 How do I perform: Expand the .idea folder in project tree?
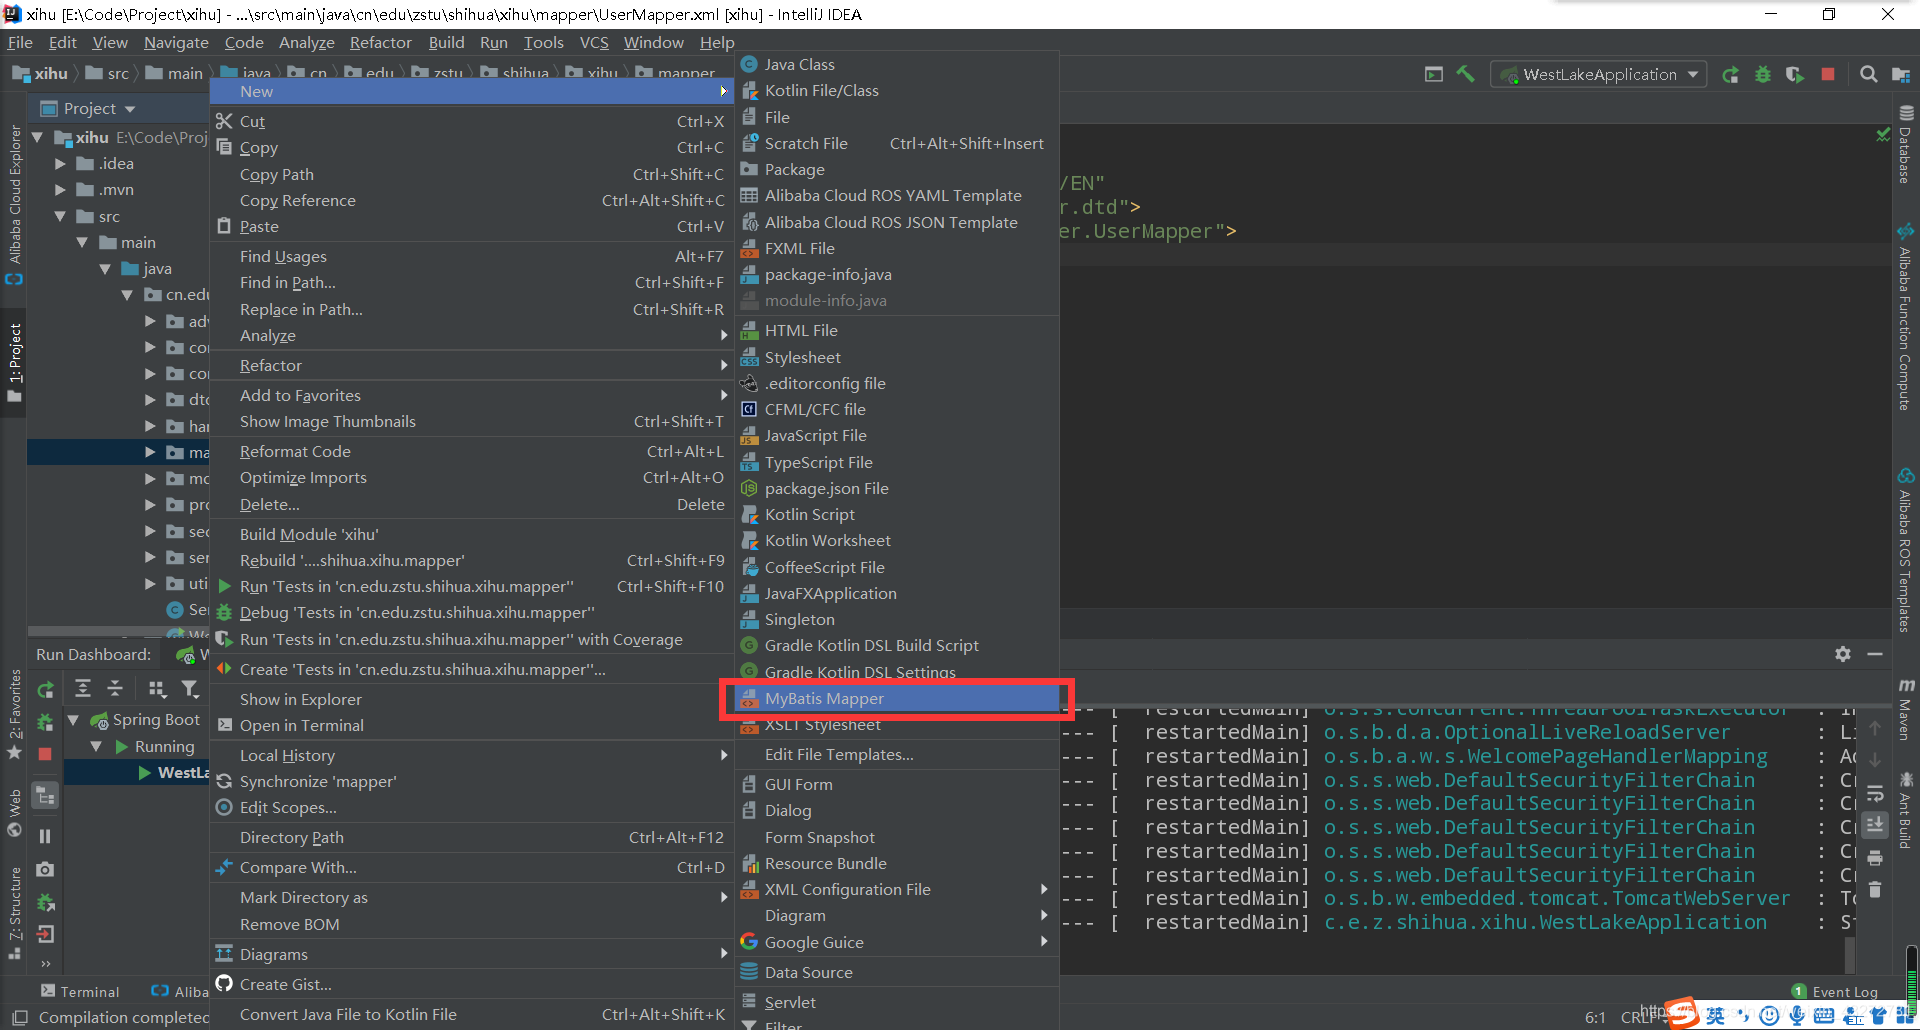(x=60, y=163)
